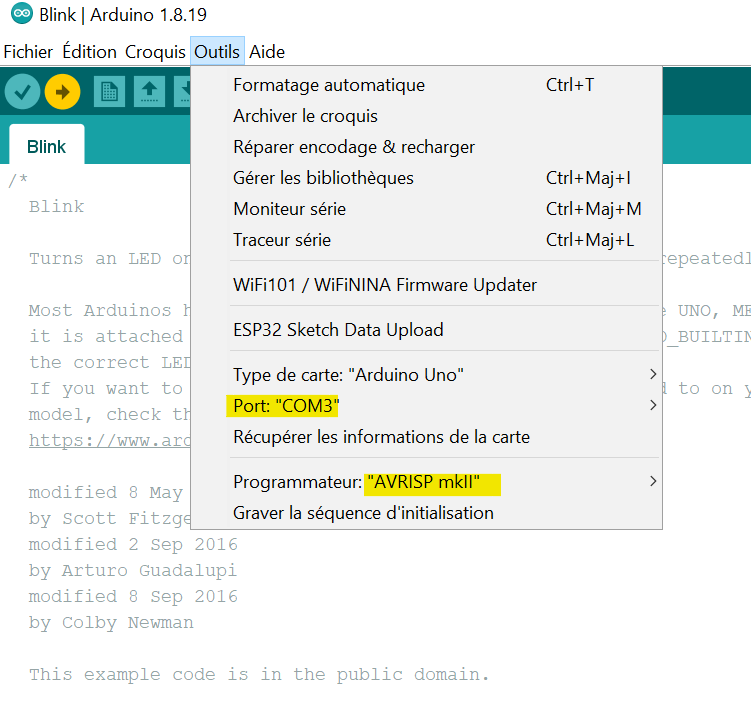This screenshot has width=751, height=714.
Task: Click the https://www.ar... link in code
Action: (109, 440)
